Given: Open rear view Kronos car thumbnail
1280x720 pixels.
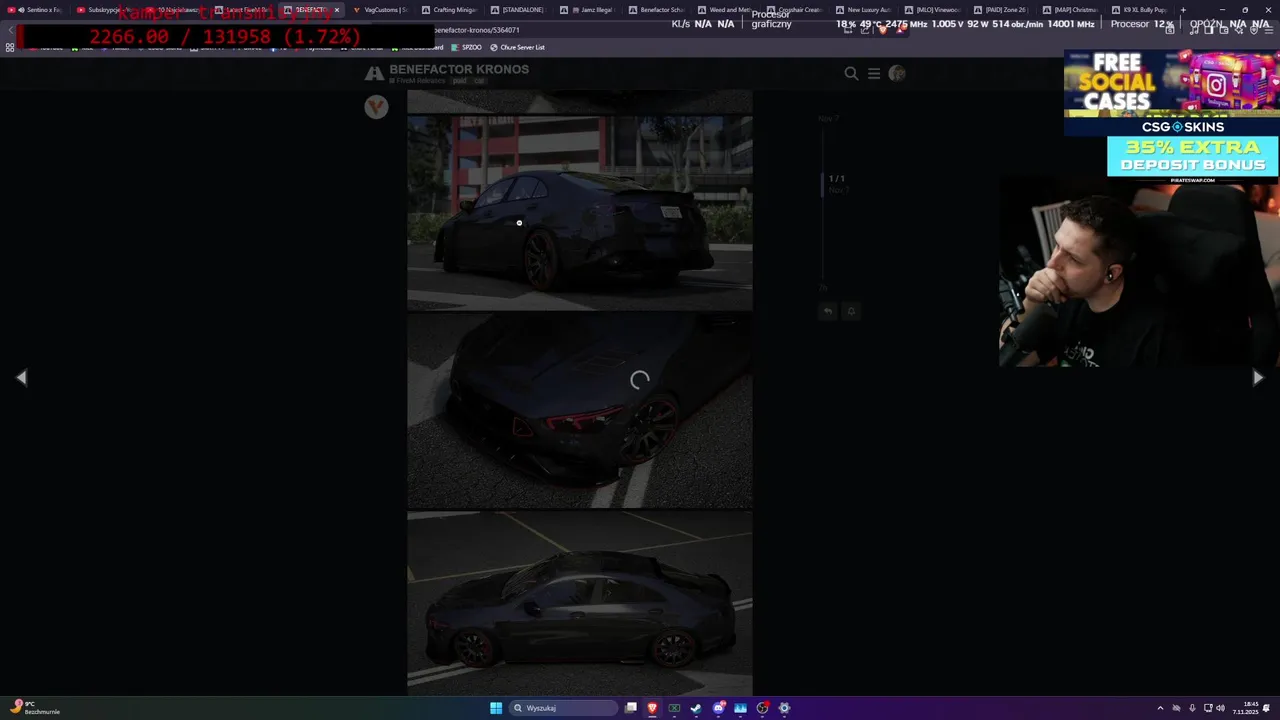Looking at the screenshot, I should tap(580, 212).
